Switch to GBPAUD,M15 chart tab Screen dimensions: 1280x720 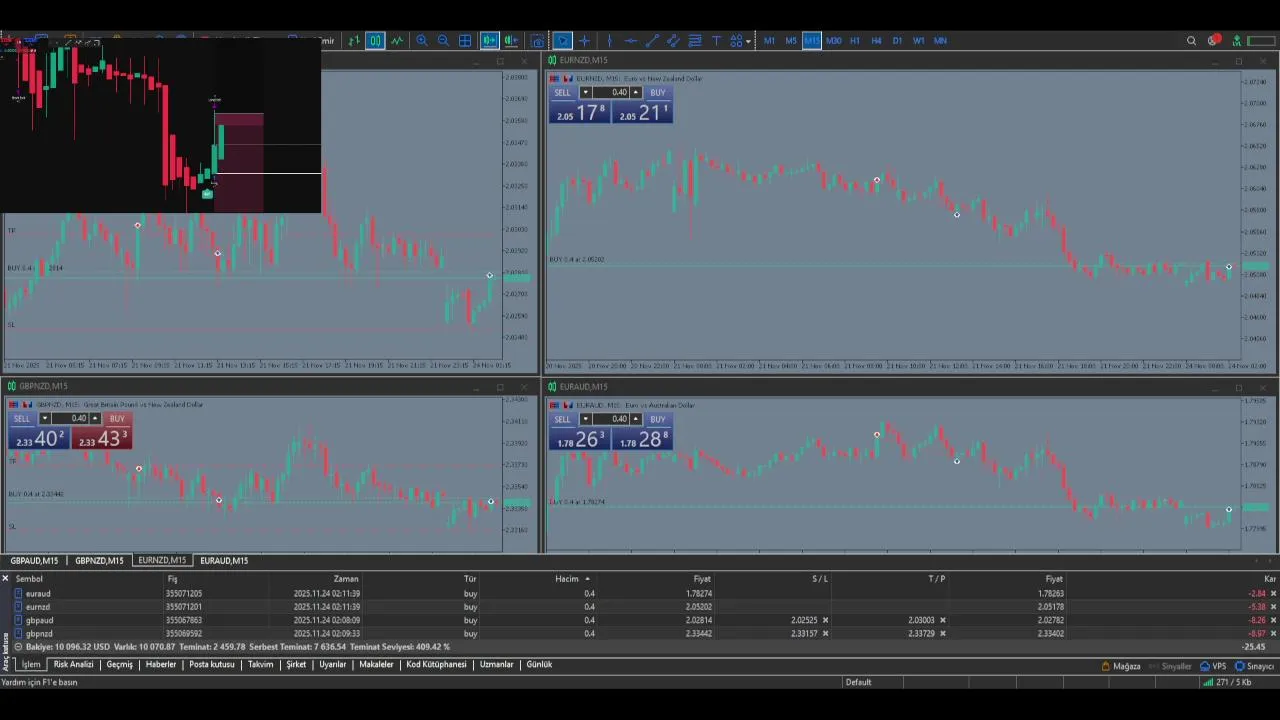[x=34, y=561]
